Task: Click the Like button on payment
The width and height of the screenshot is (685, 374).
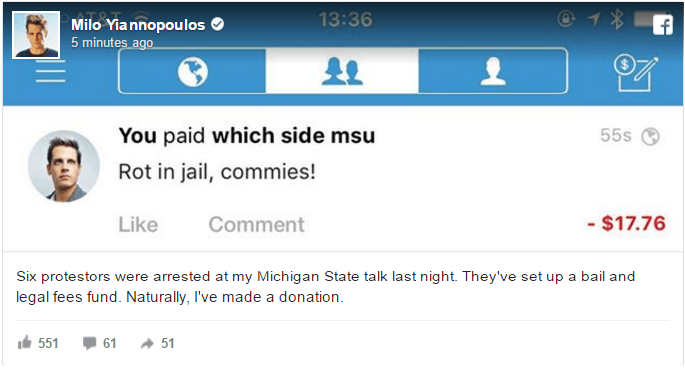Action: coord(138,225)
